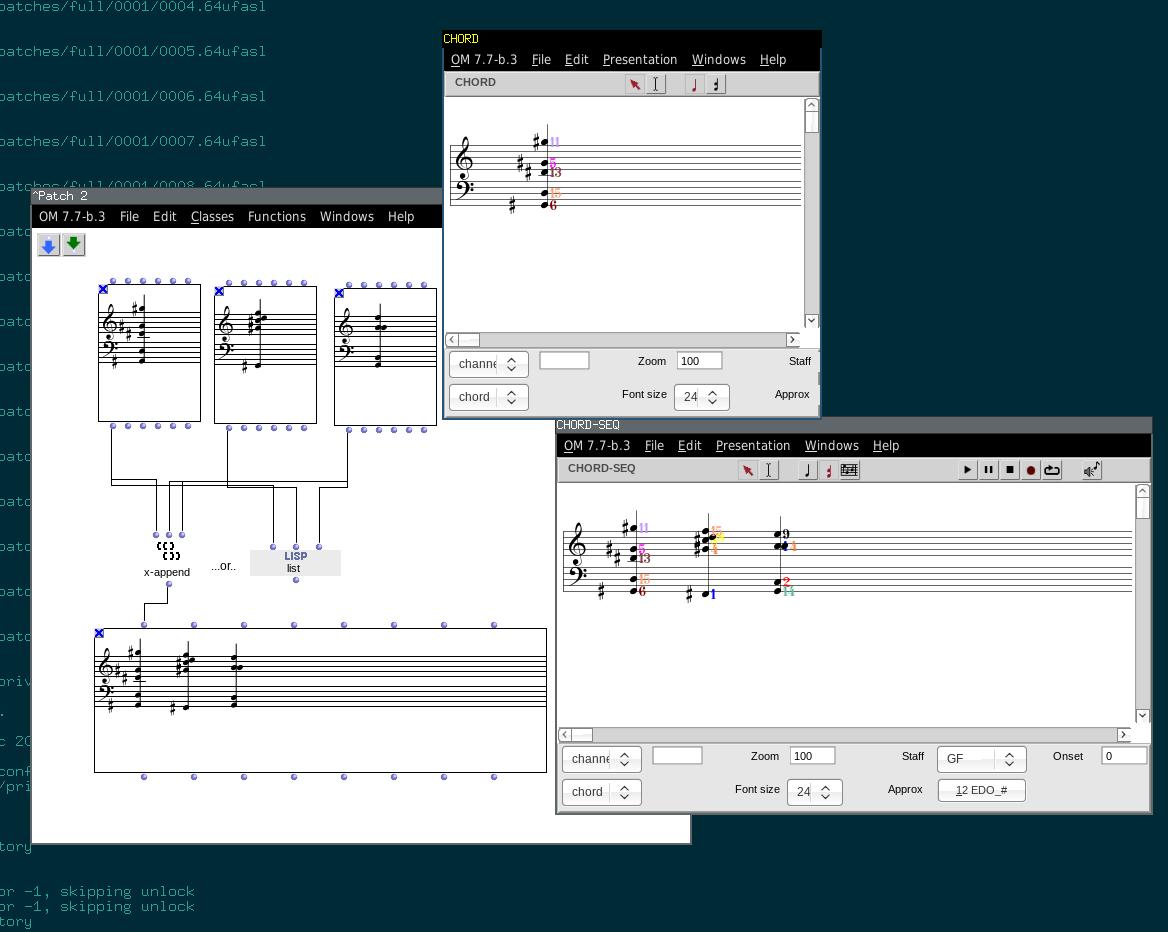The image size is (1168, 932).
Task: Select the red note mode in CHORD toolbar
Action: click(x=695, y=85)
